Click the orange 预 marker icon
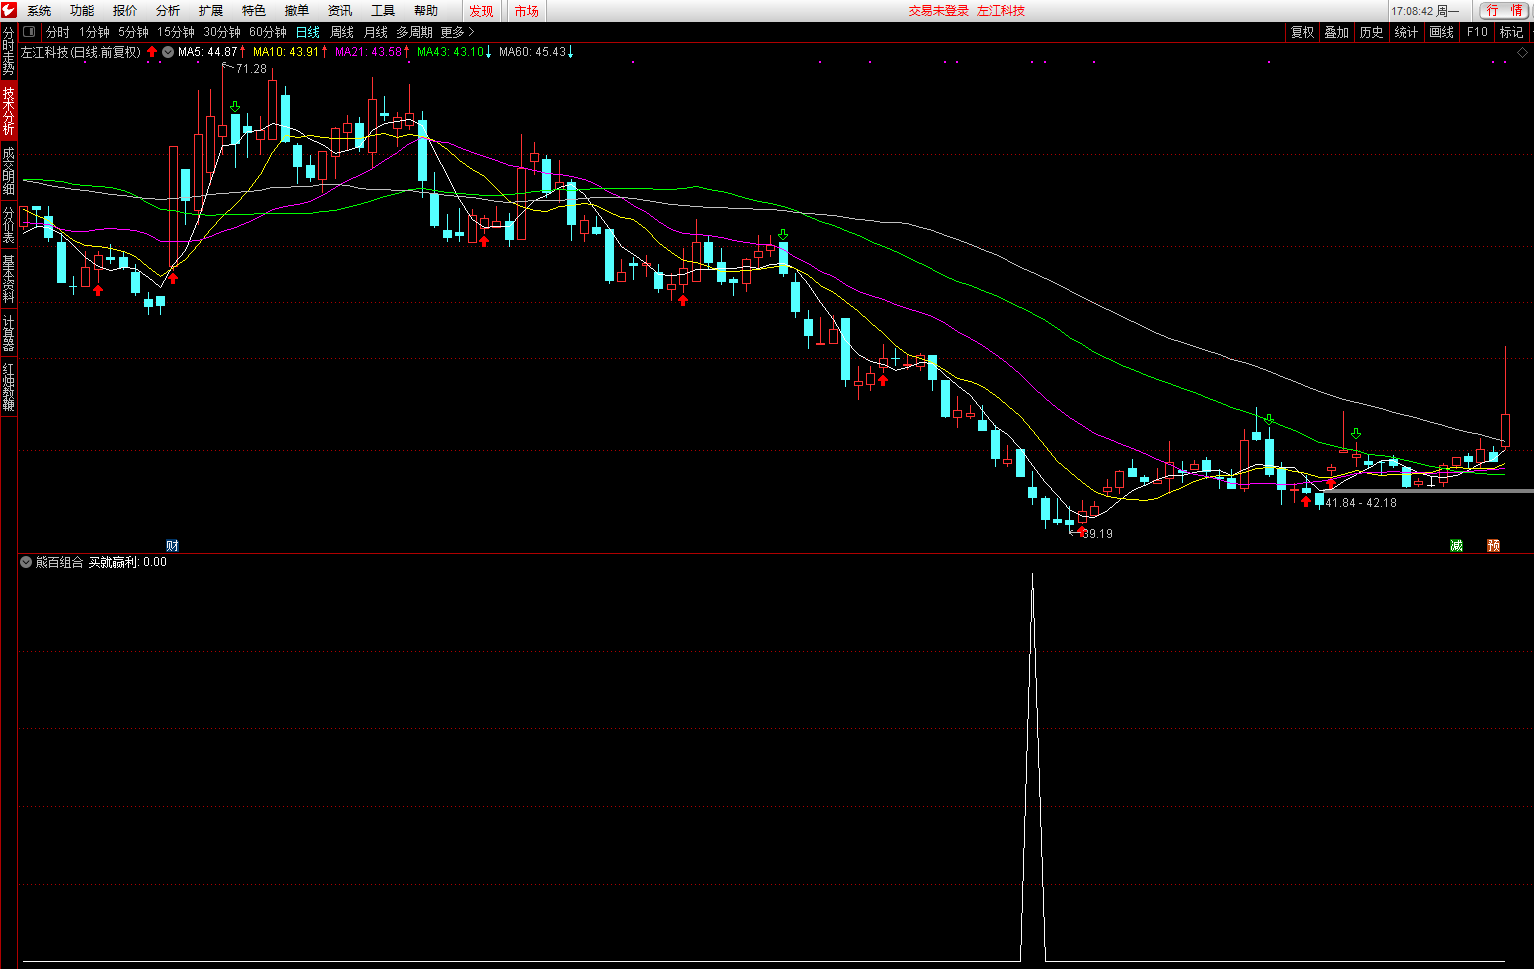The height and width of the screenshot is (969, 1534). (x=1493, y=545)
